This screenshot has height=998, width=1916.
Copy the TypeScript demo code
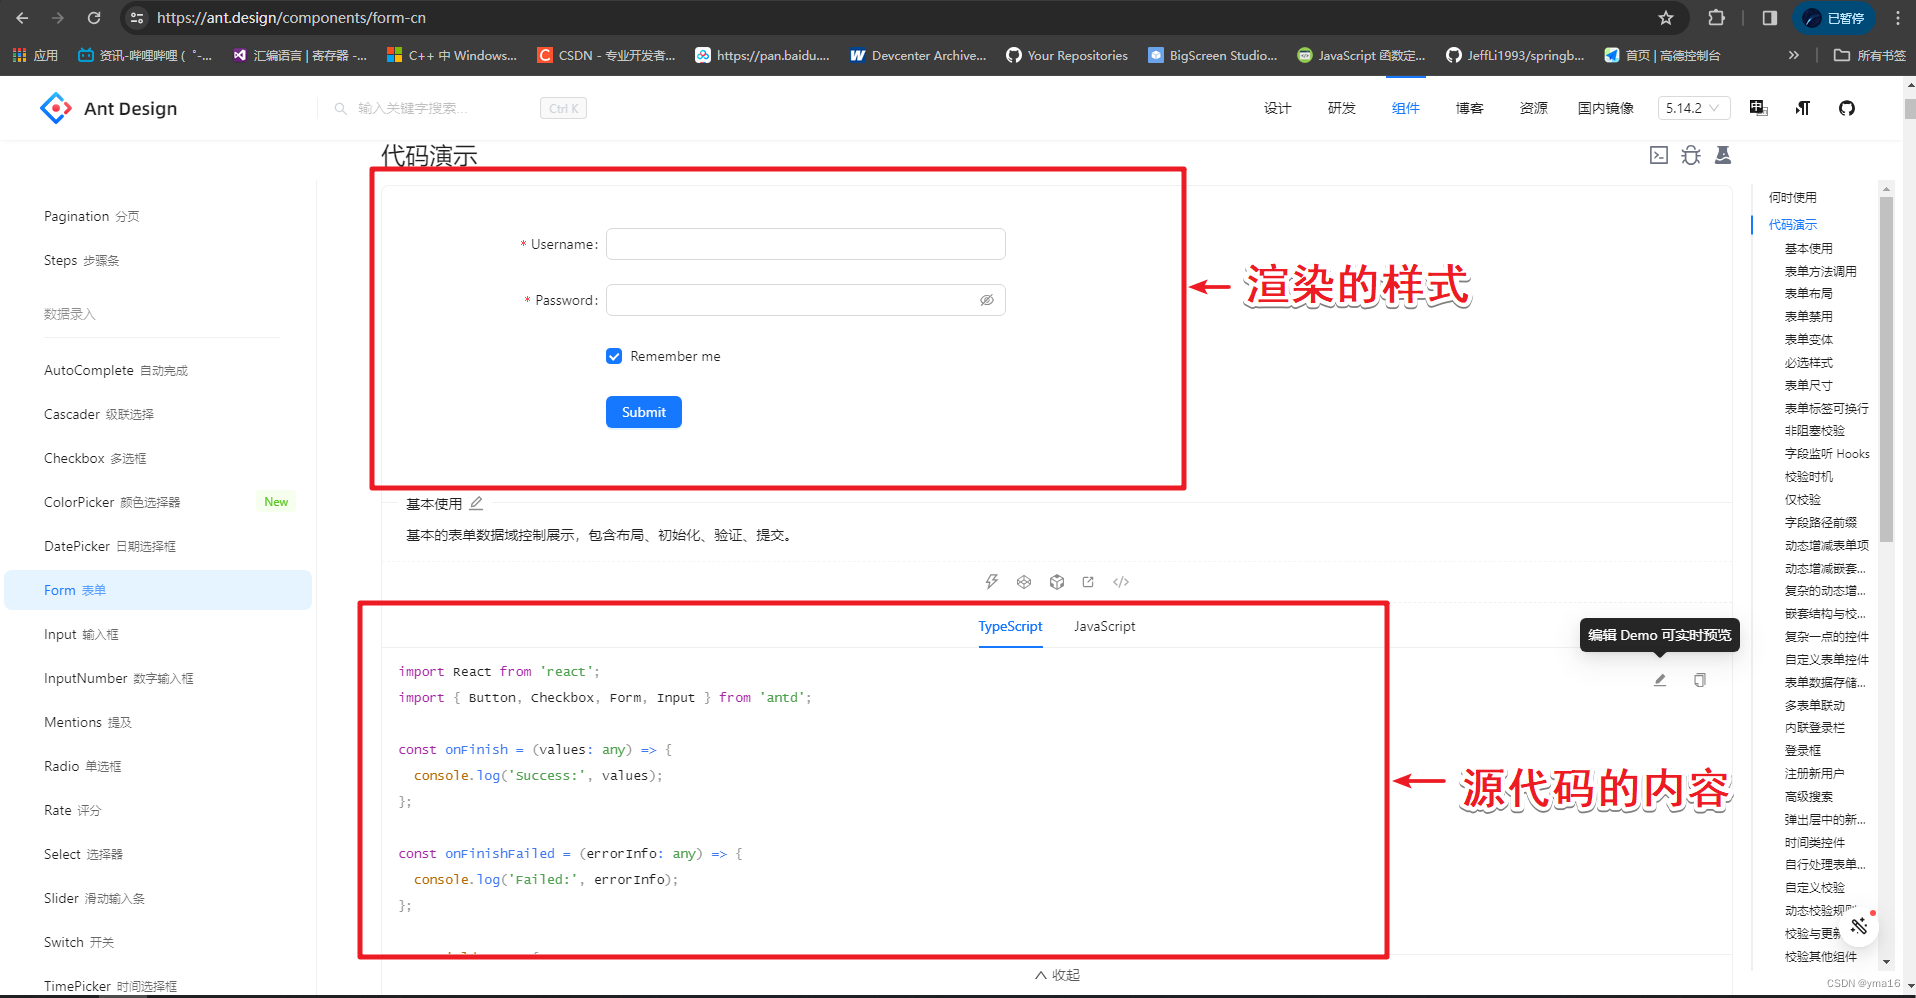(1699, 680)
